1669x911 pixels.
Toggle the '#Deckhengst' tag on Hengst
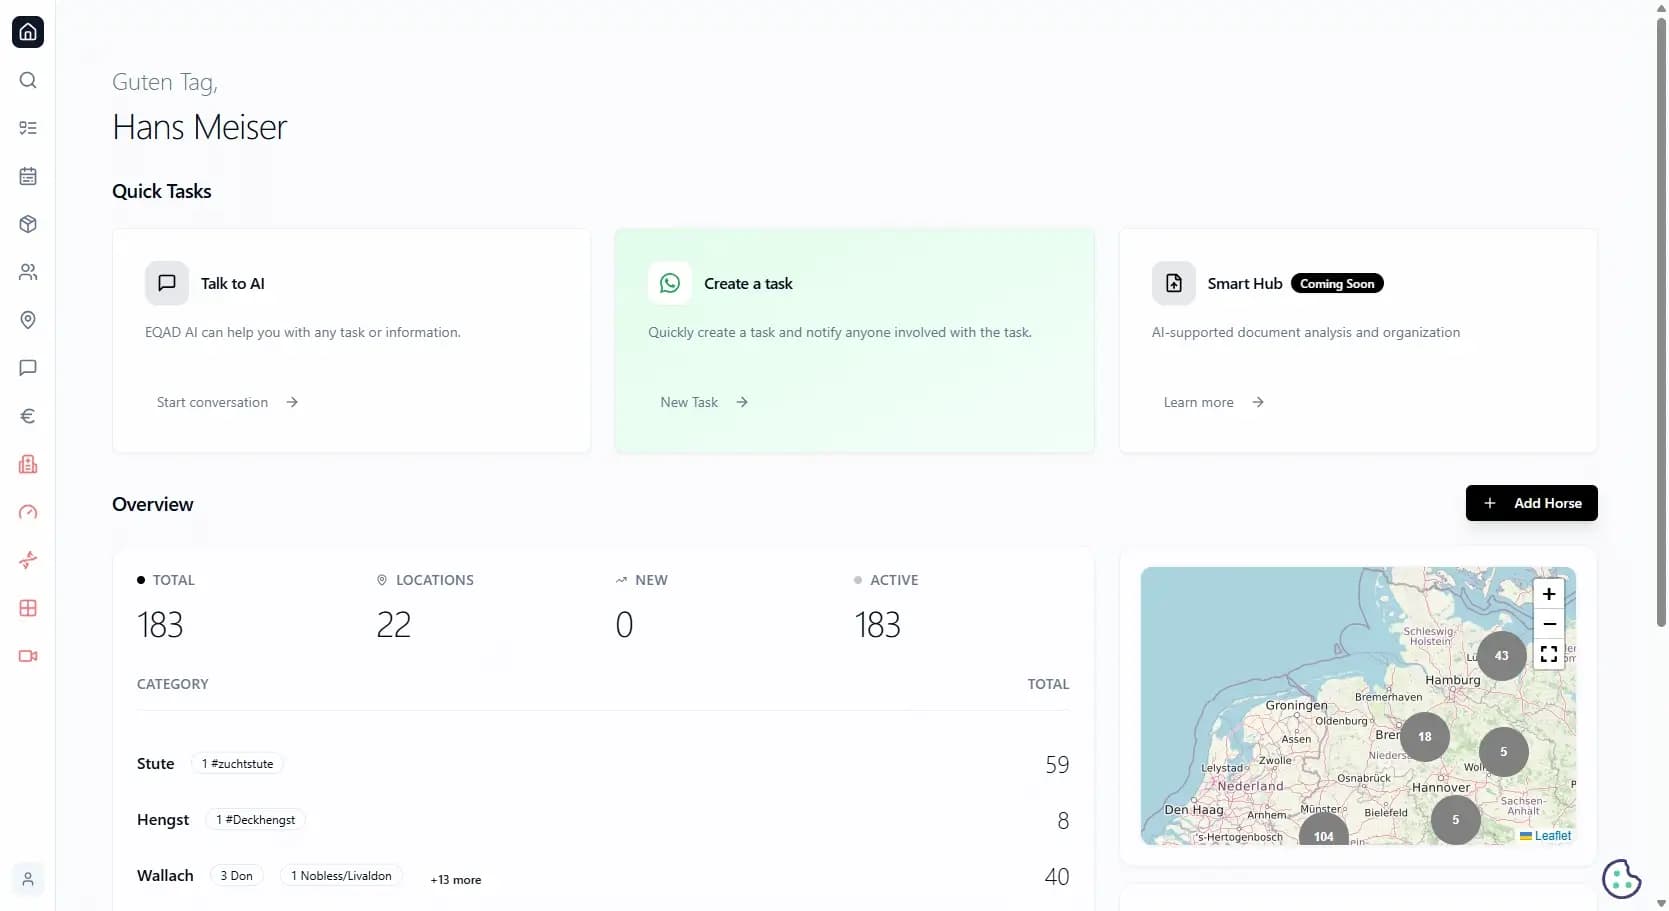(x=254, y=819)
